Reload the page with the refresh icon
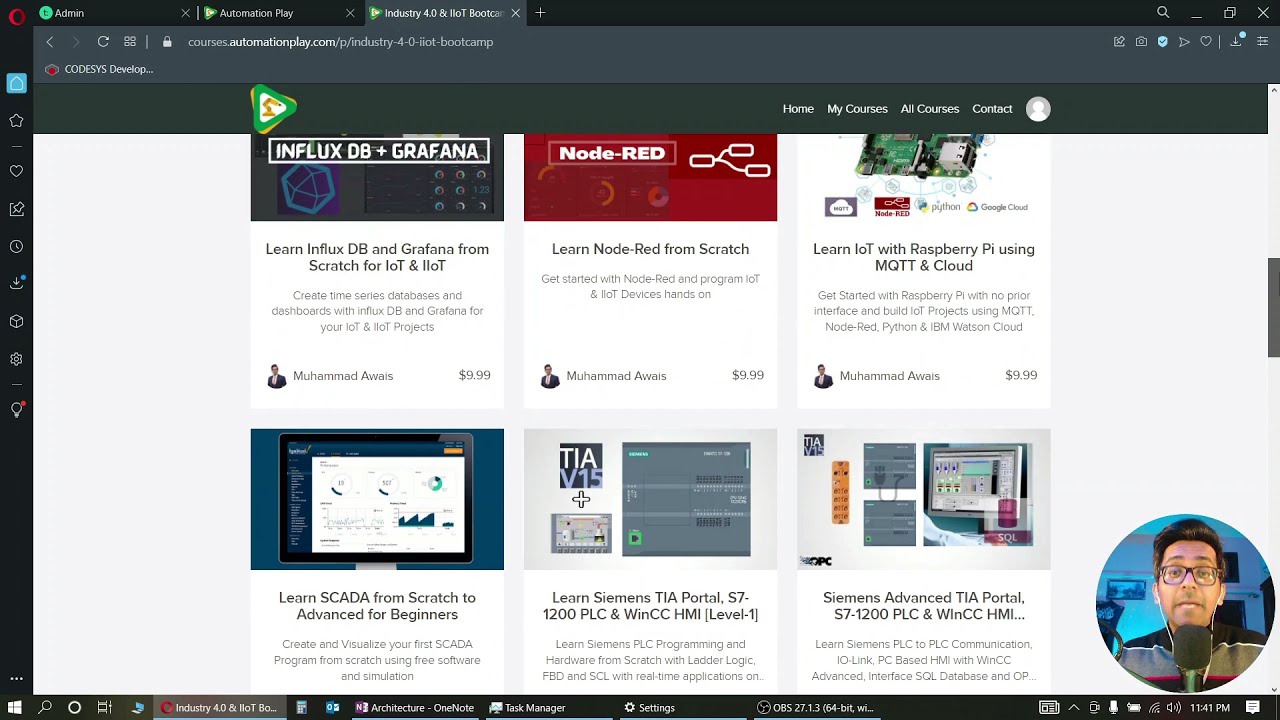 [x=103, y=42]
